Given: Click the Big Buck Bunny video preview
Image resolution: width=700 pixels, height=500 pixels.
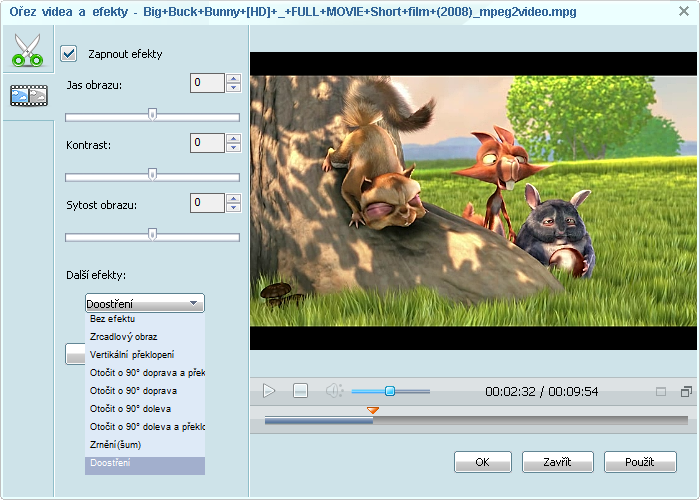Looking at the screenshot, I should [x=473, y=201].
